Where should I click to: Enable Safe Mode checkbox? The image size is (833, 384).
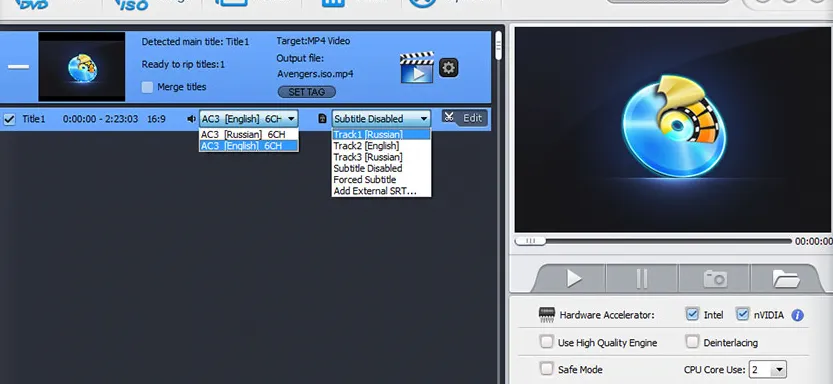547,368
